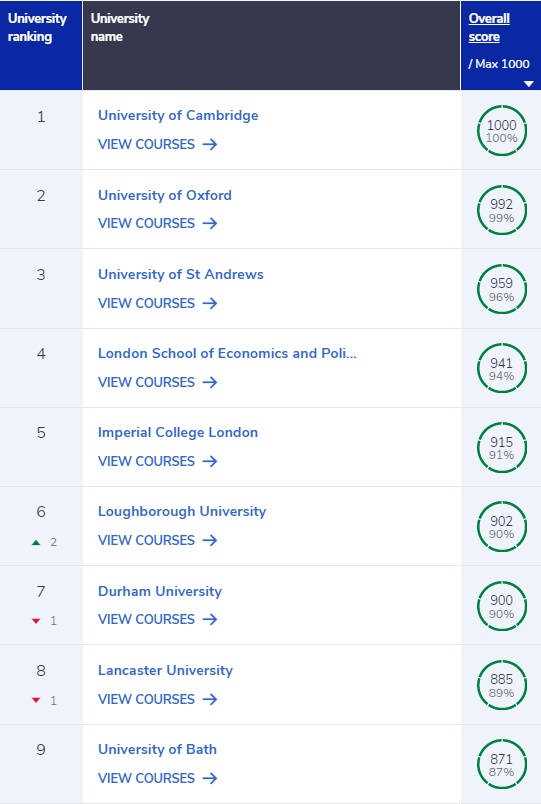Viewport: 541px width, 804px height.
Task: Click the 1000 score circle for Cambridge
Action: (x=502, y=131)
